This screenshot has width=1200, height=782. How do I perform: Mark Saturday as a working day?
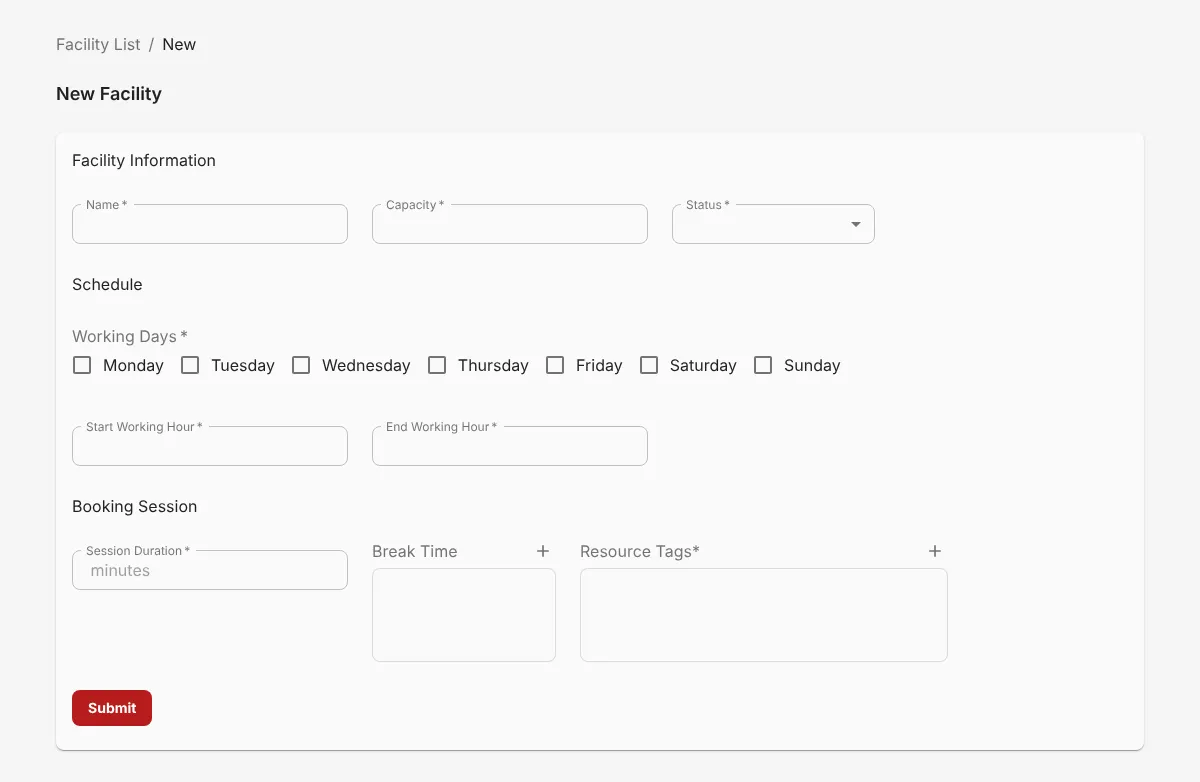point(649,365)
